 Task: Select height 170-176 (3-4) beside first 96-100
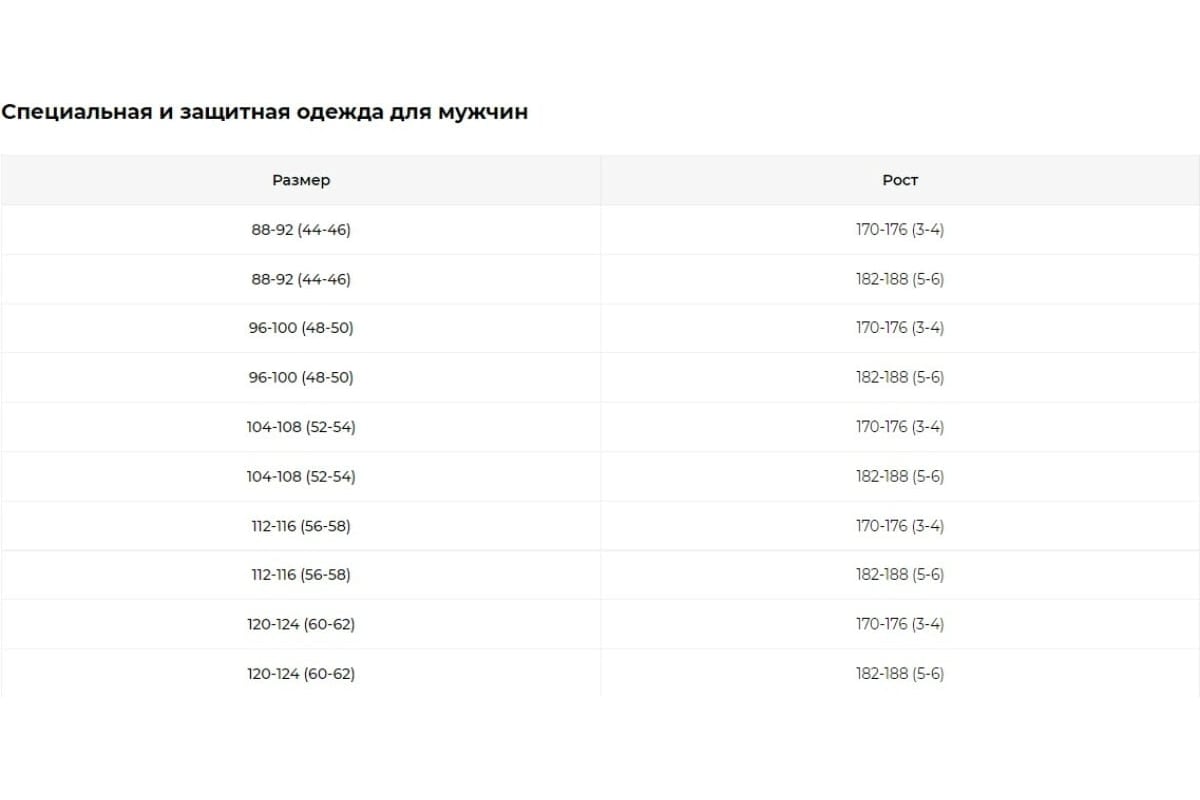point(900,328)
